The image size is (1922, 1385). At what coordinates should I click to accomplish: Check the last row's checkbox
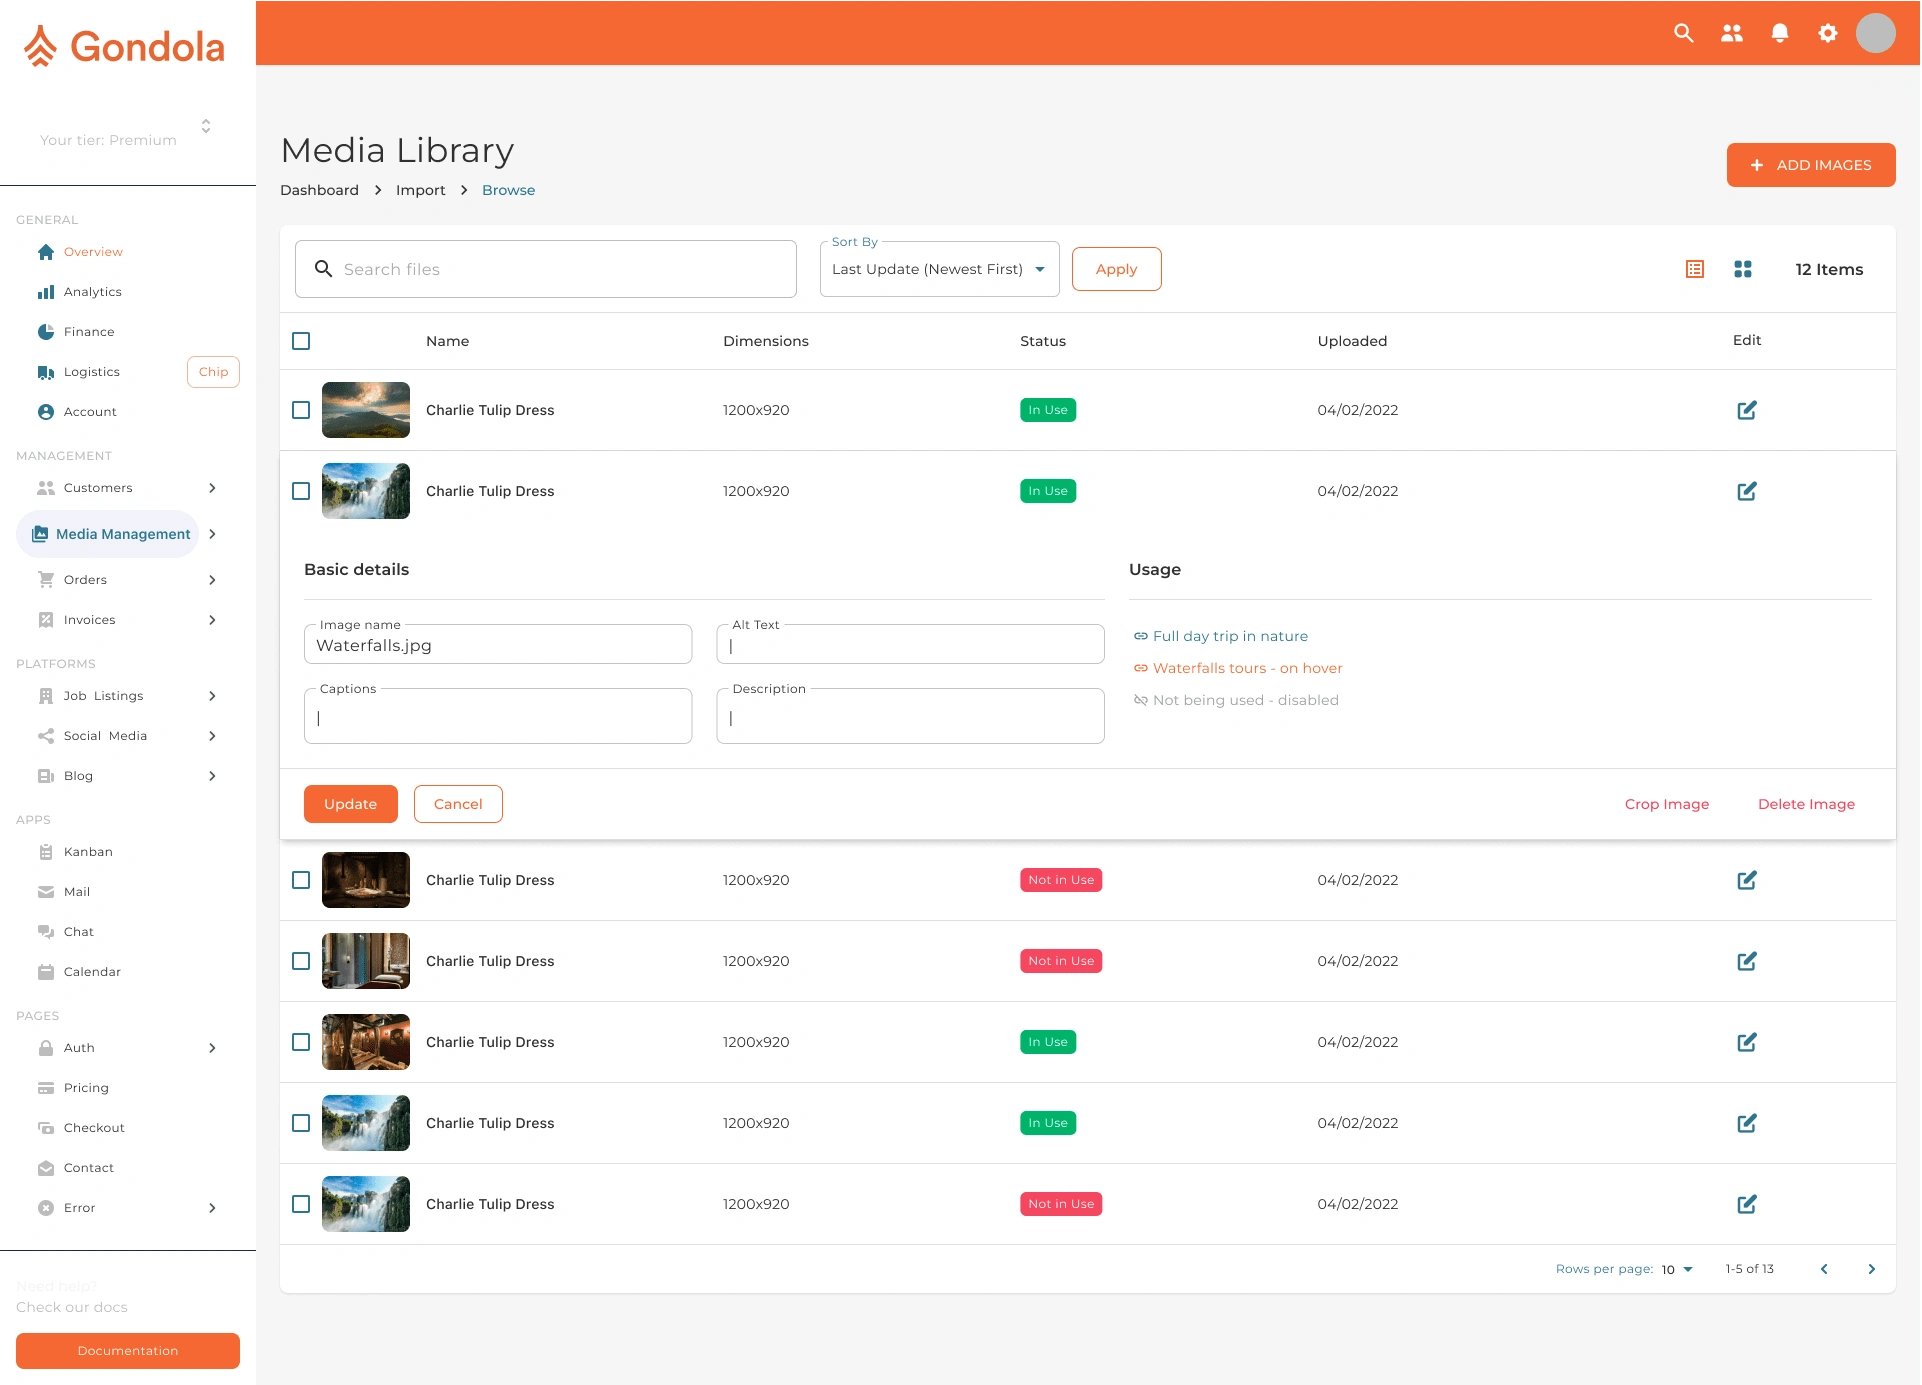tap(301, 1204)
